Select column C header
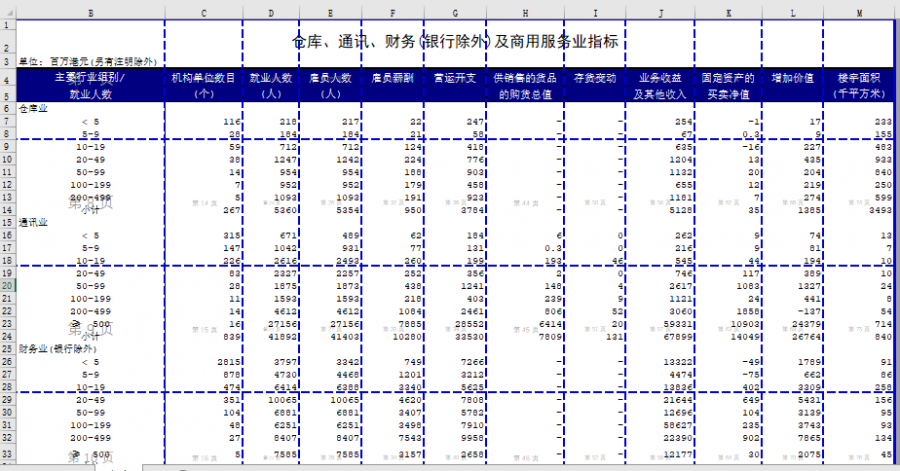 pyautogui.click(x=204, y=13)
